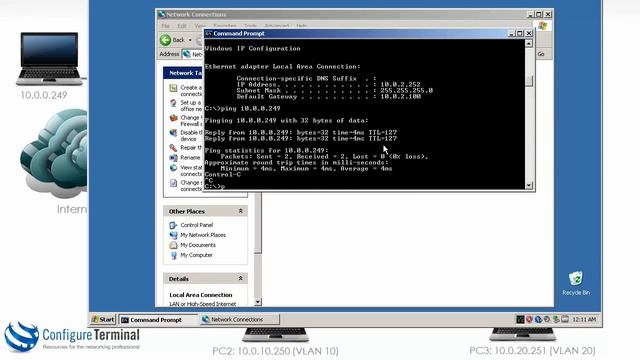Click the Create a new connection task icon
This screenshot has height=360, width=640.
[173, 88]
